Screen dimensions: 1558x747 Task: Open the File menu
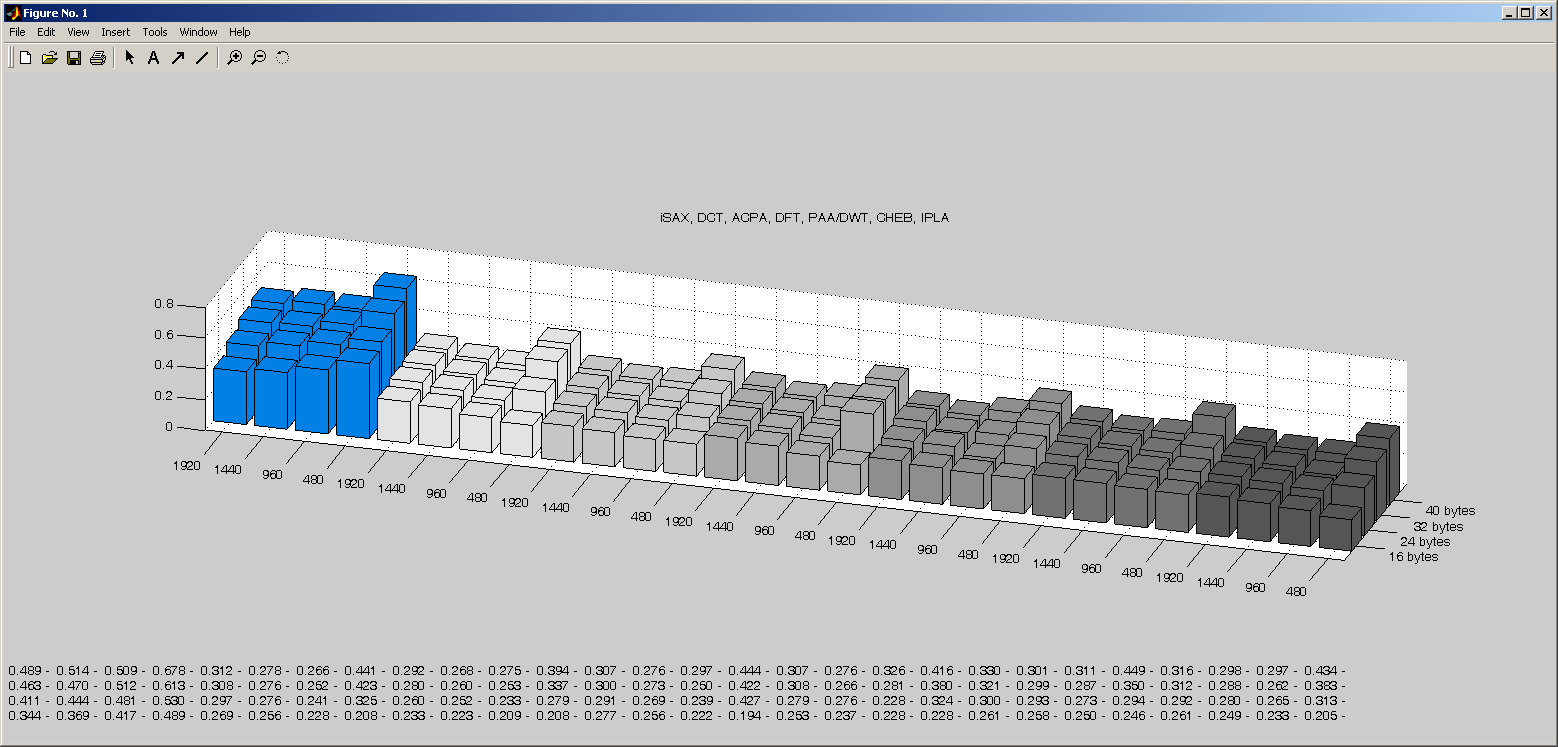click(17, 32)
